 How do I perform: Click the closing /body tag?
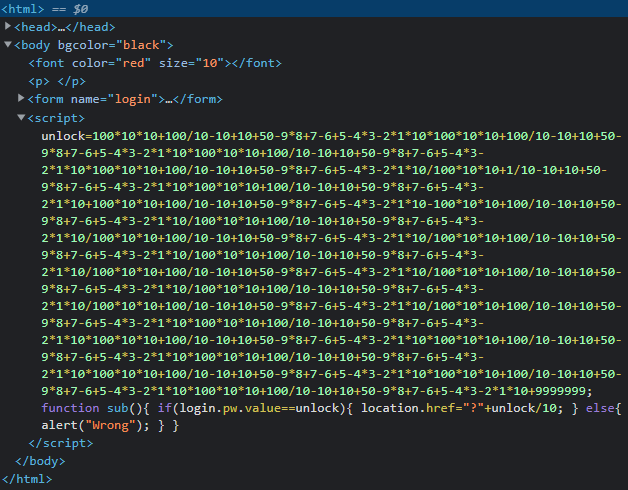pyautogui.click(x=40, y=461)
